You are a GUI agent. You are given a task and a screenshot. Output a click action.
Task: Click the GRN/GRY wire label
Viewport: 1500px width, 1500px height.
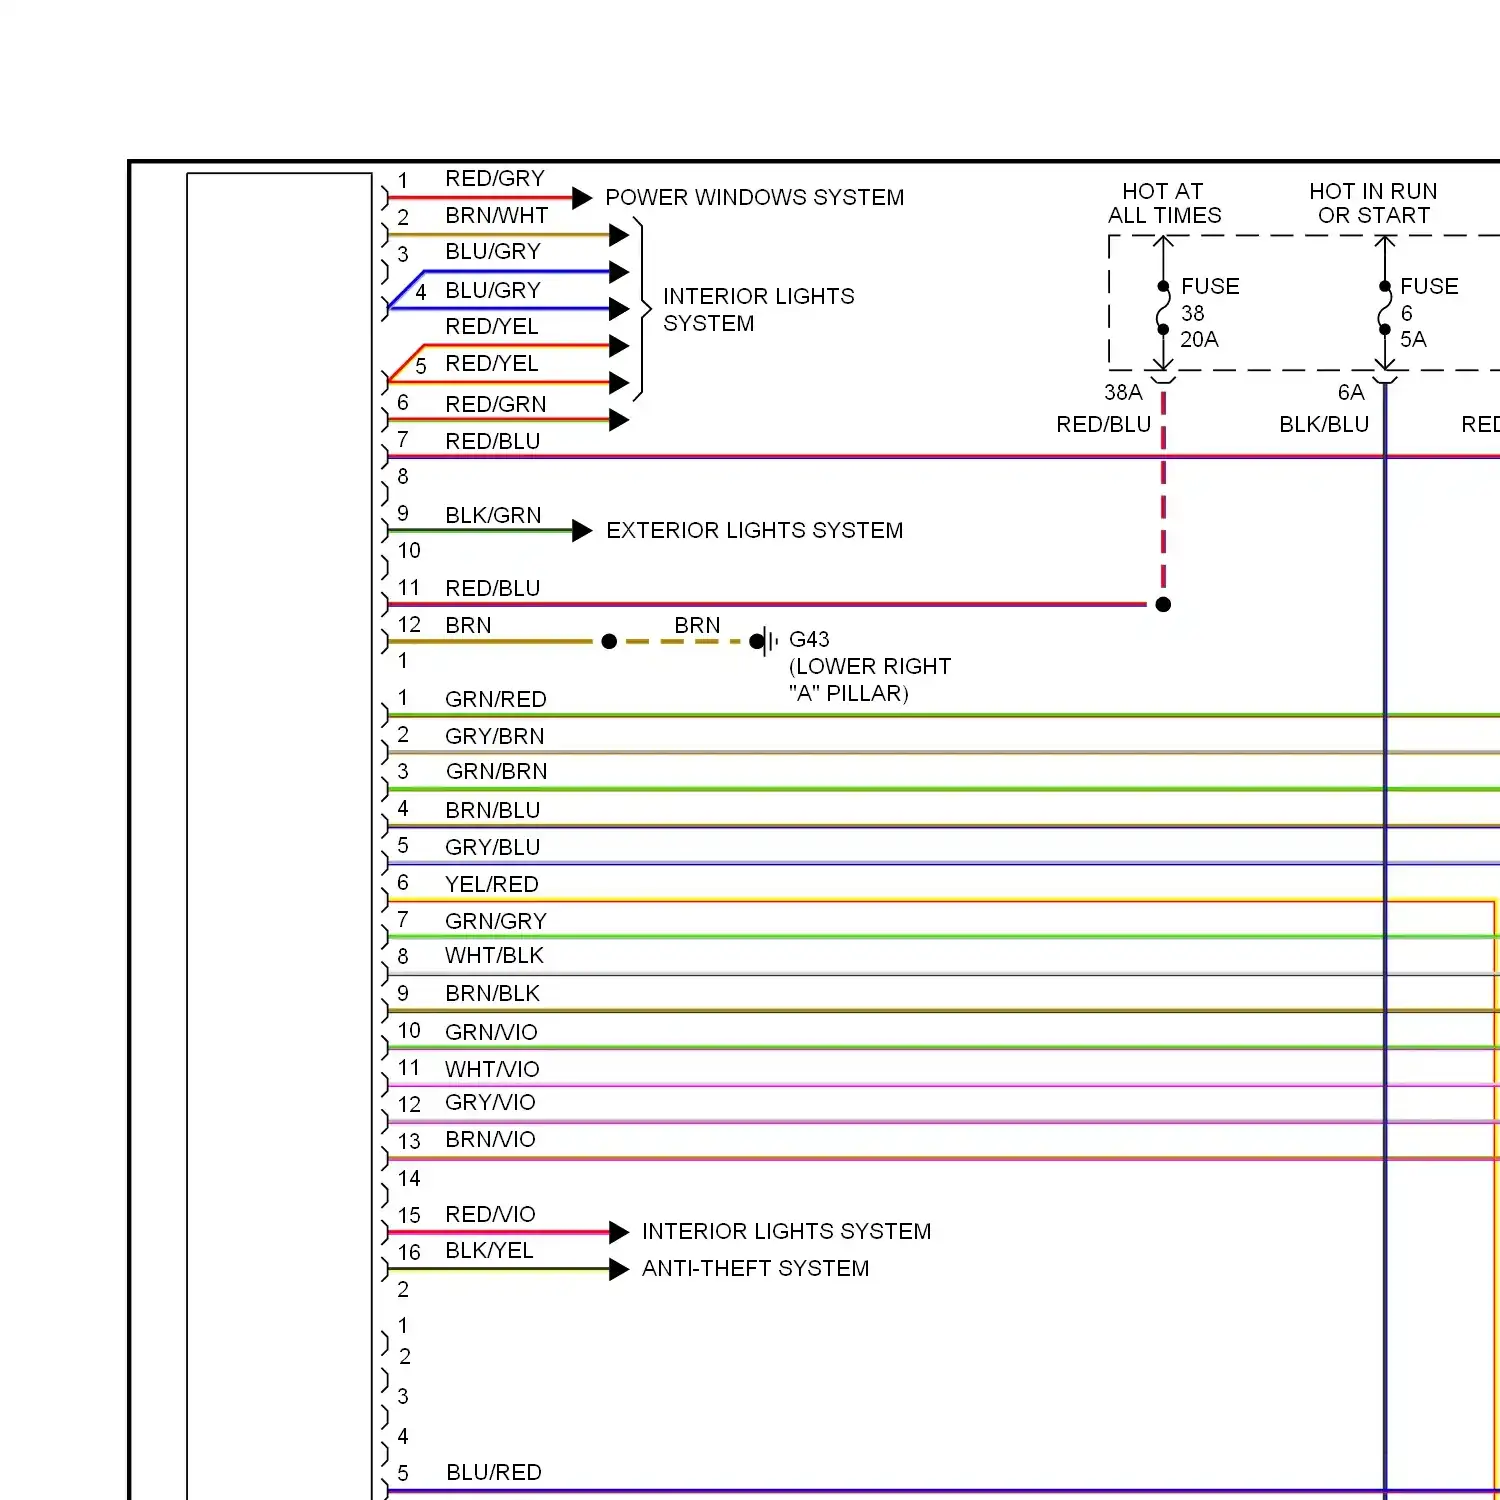point(496,921)
